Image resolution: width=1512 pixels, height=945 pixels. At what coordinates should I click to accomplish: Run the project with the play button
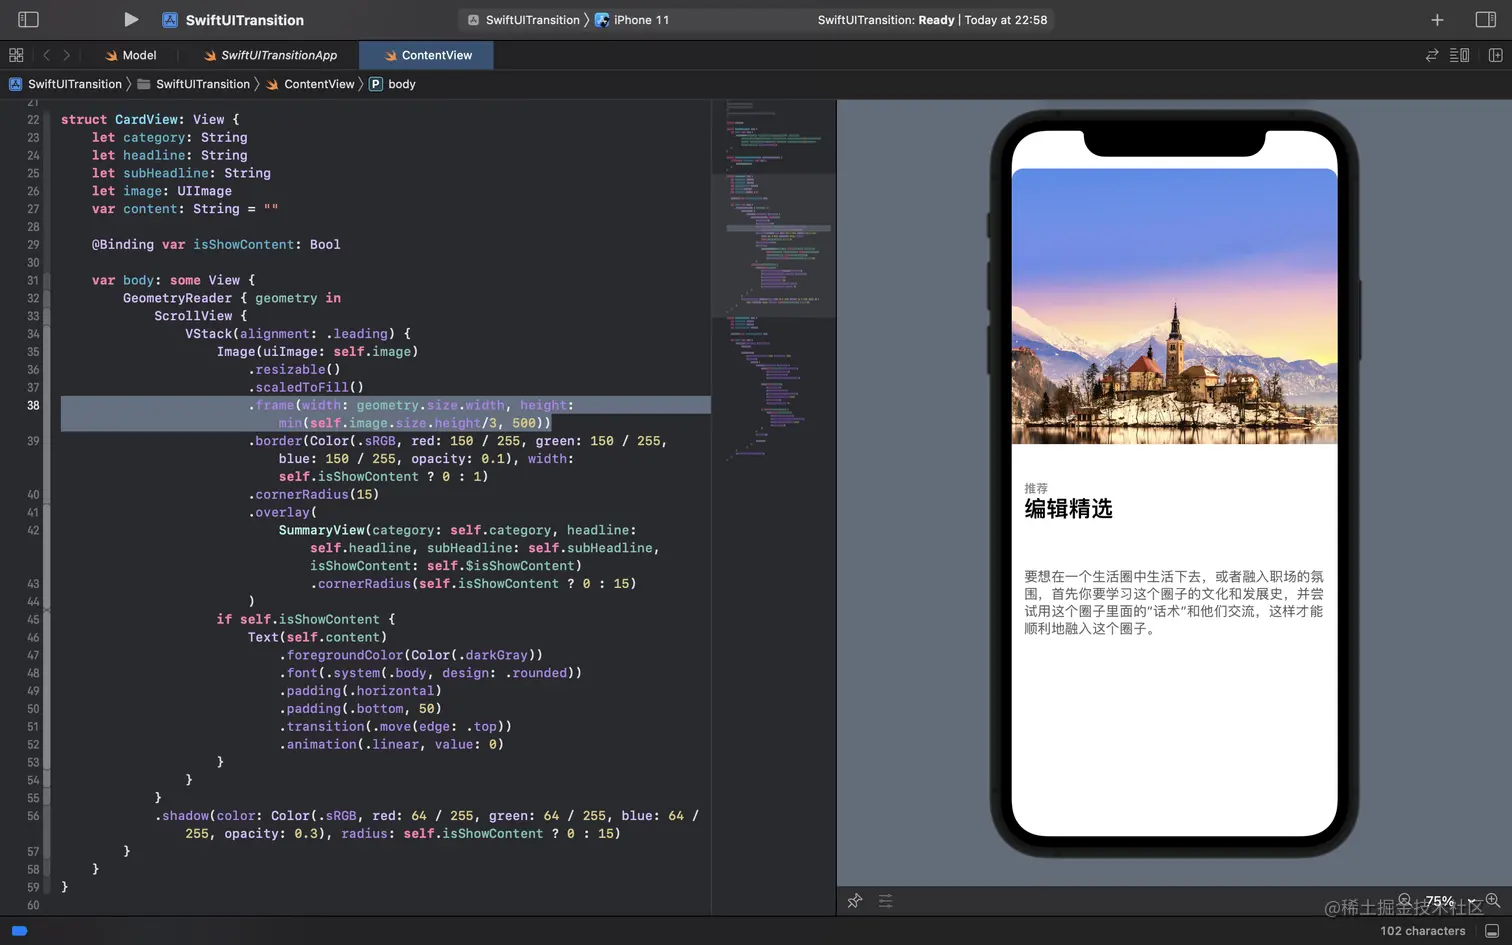point(130,19)
